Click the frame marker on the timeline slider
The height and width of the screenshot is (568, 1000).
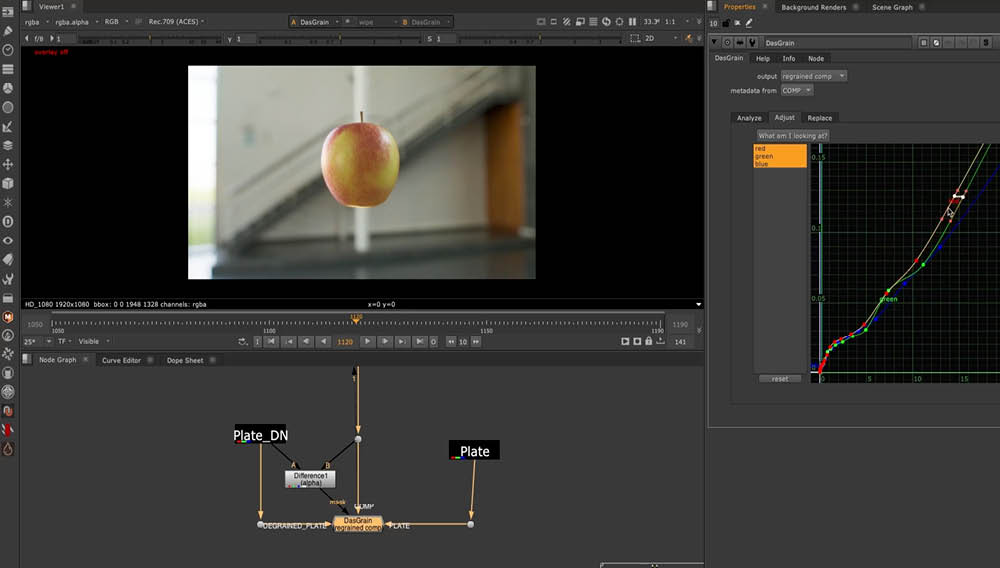356,319
